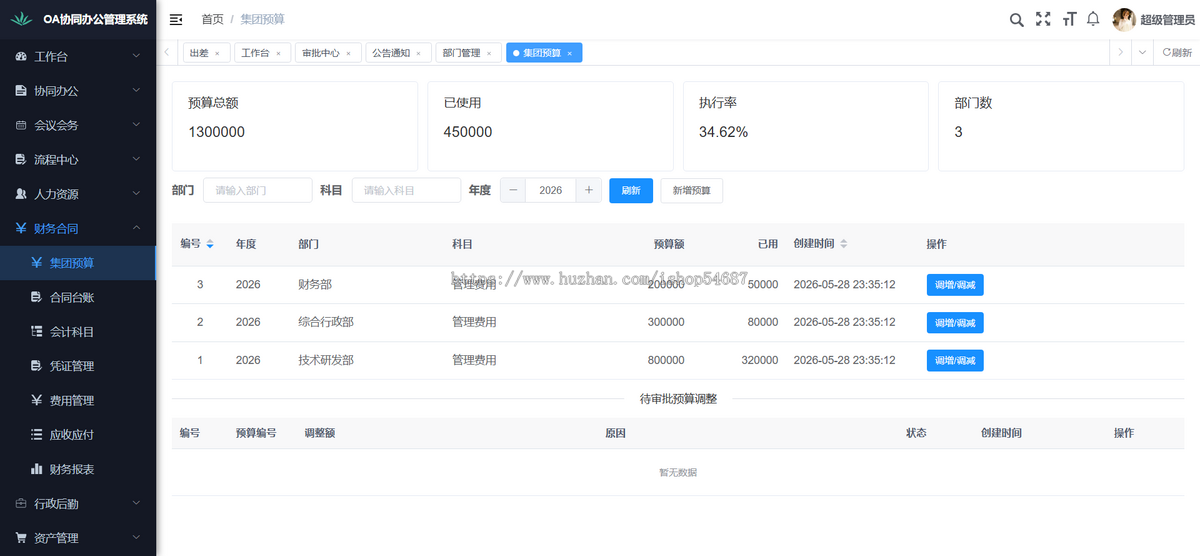1200x556 pixels.
Task: Click the blue 刷新 query button
Action: point(631,190)
